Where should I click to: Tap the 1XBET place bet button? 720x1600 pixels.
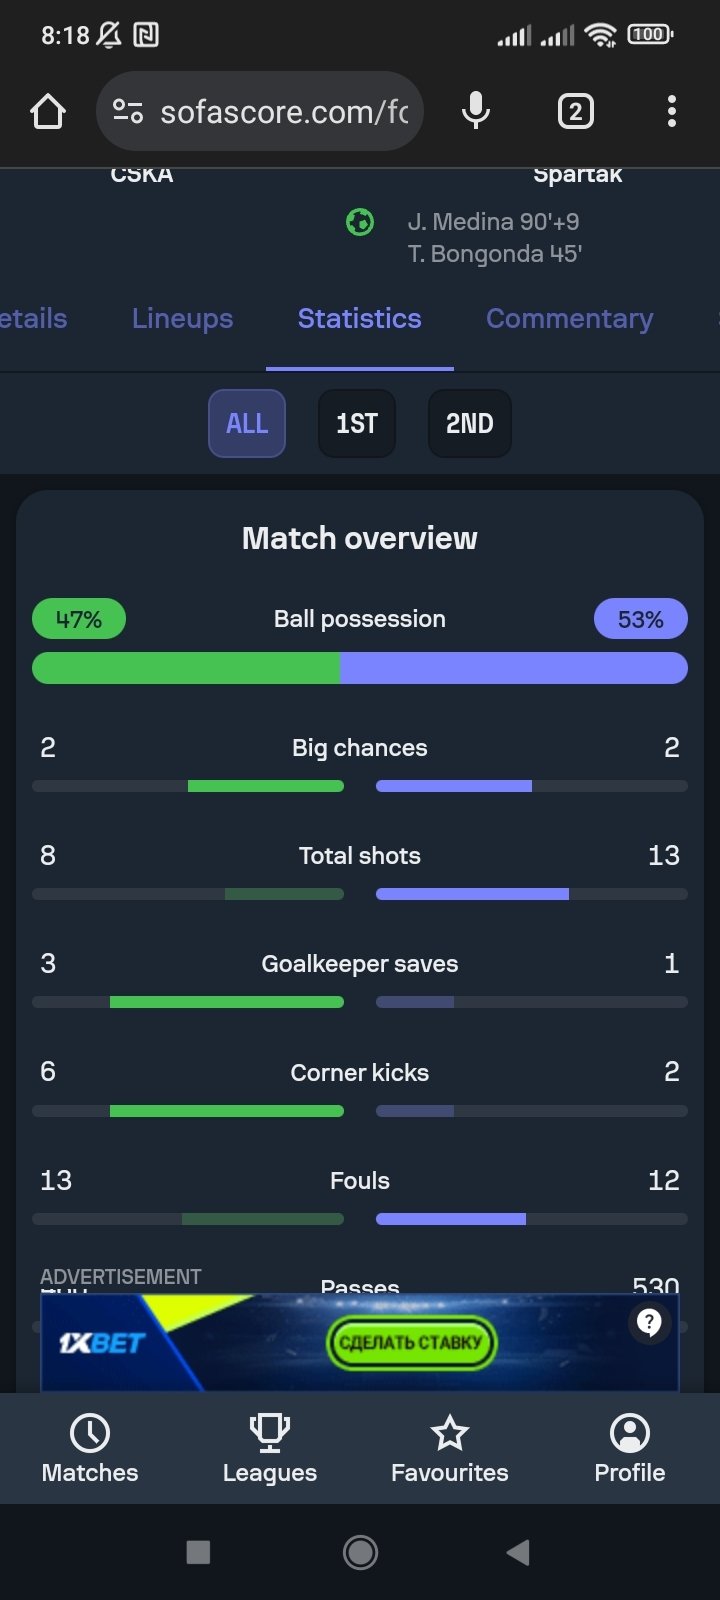pos(411,1343)
